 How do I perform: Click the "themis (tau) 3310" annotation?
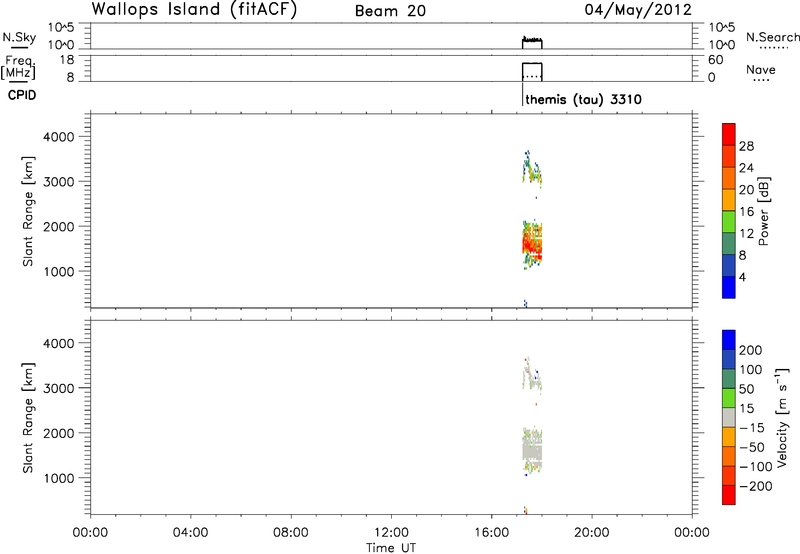[x=583, y=99]
